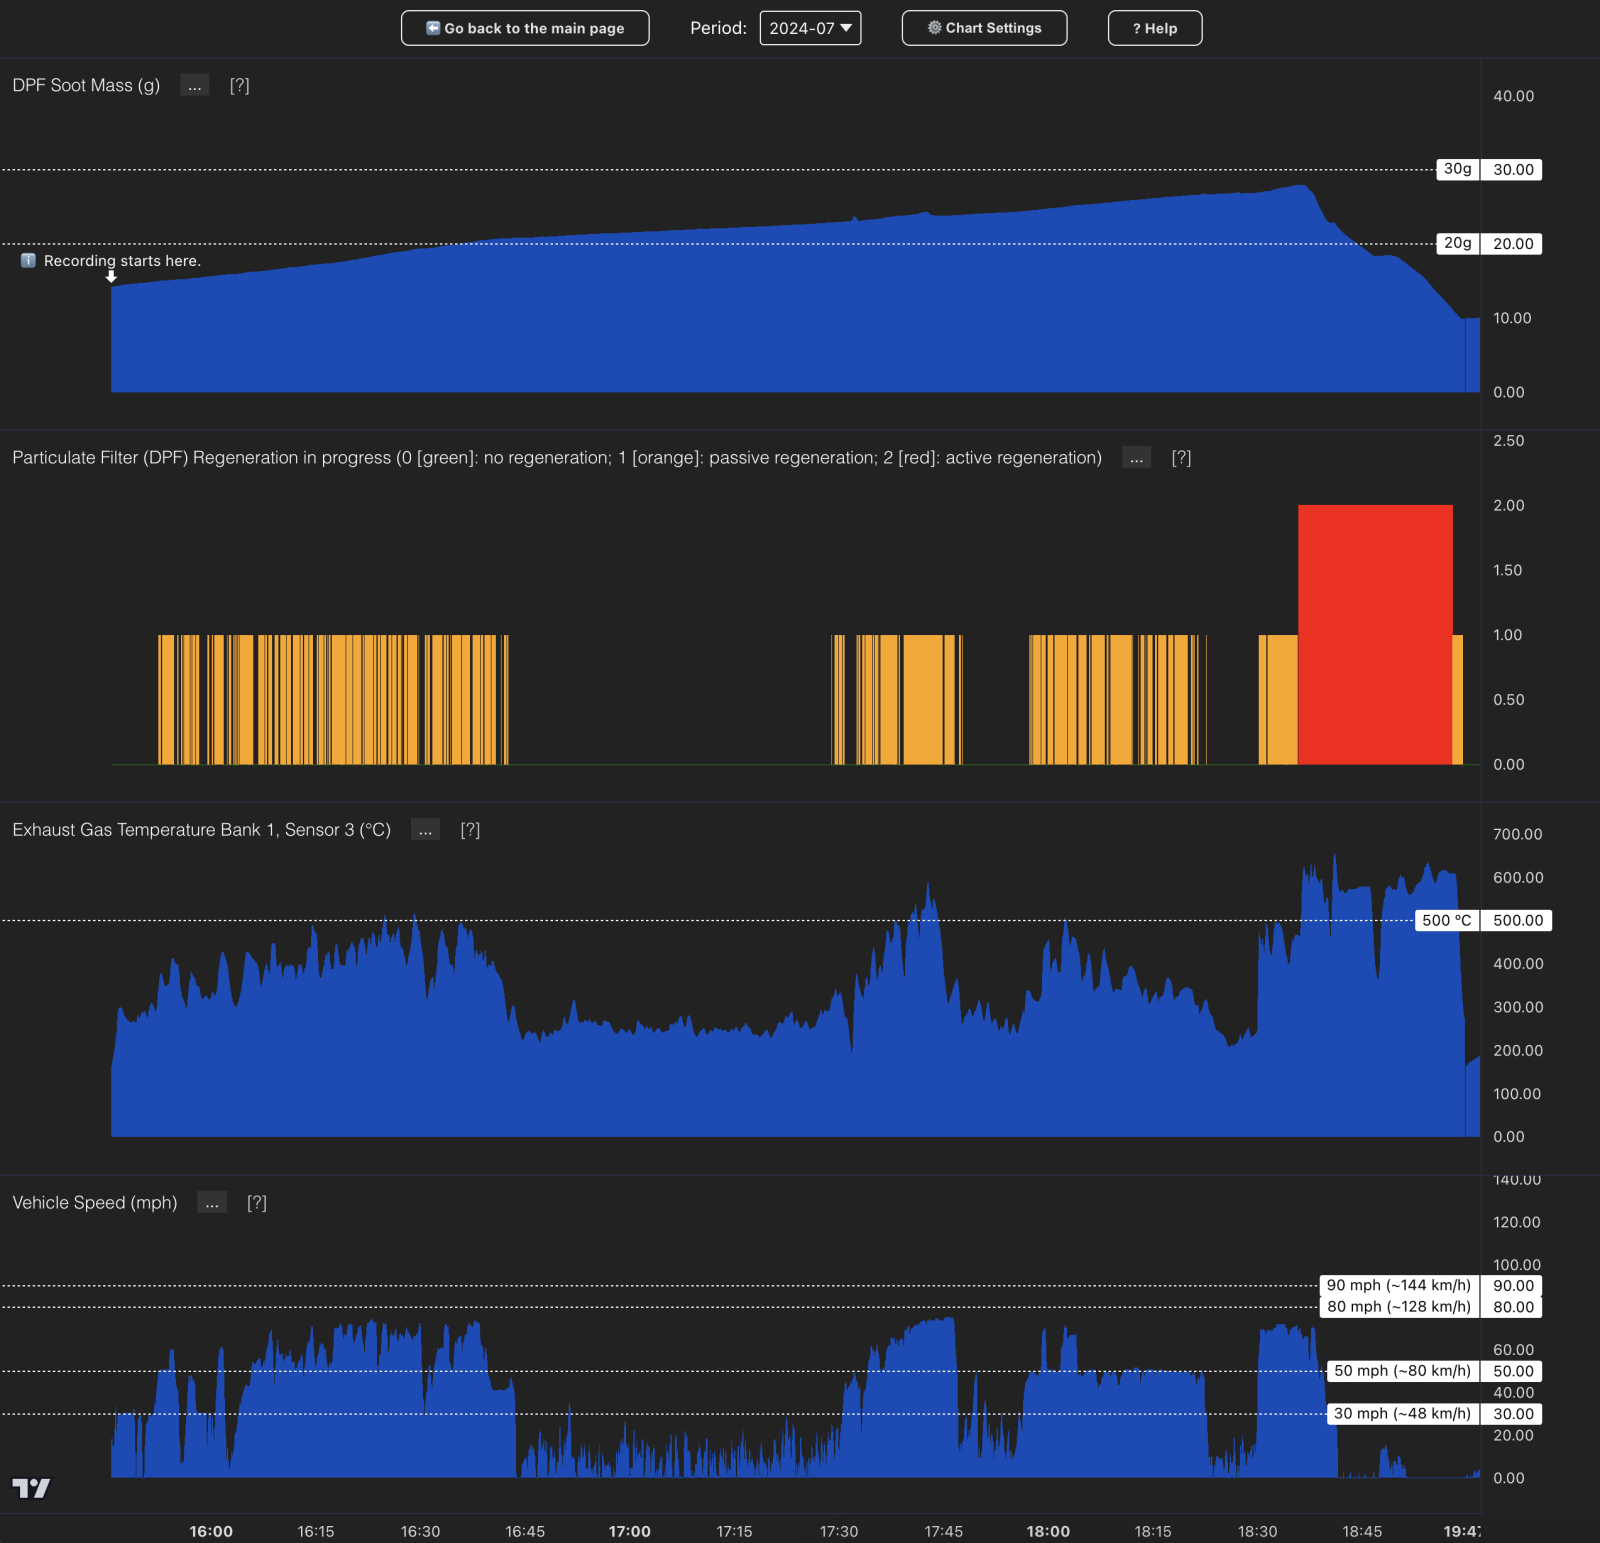1600x1543 pixels.
Task: Click the 500 °C threshold label
Action: click(1447, 920)
